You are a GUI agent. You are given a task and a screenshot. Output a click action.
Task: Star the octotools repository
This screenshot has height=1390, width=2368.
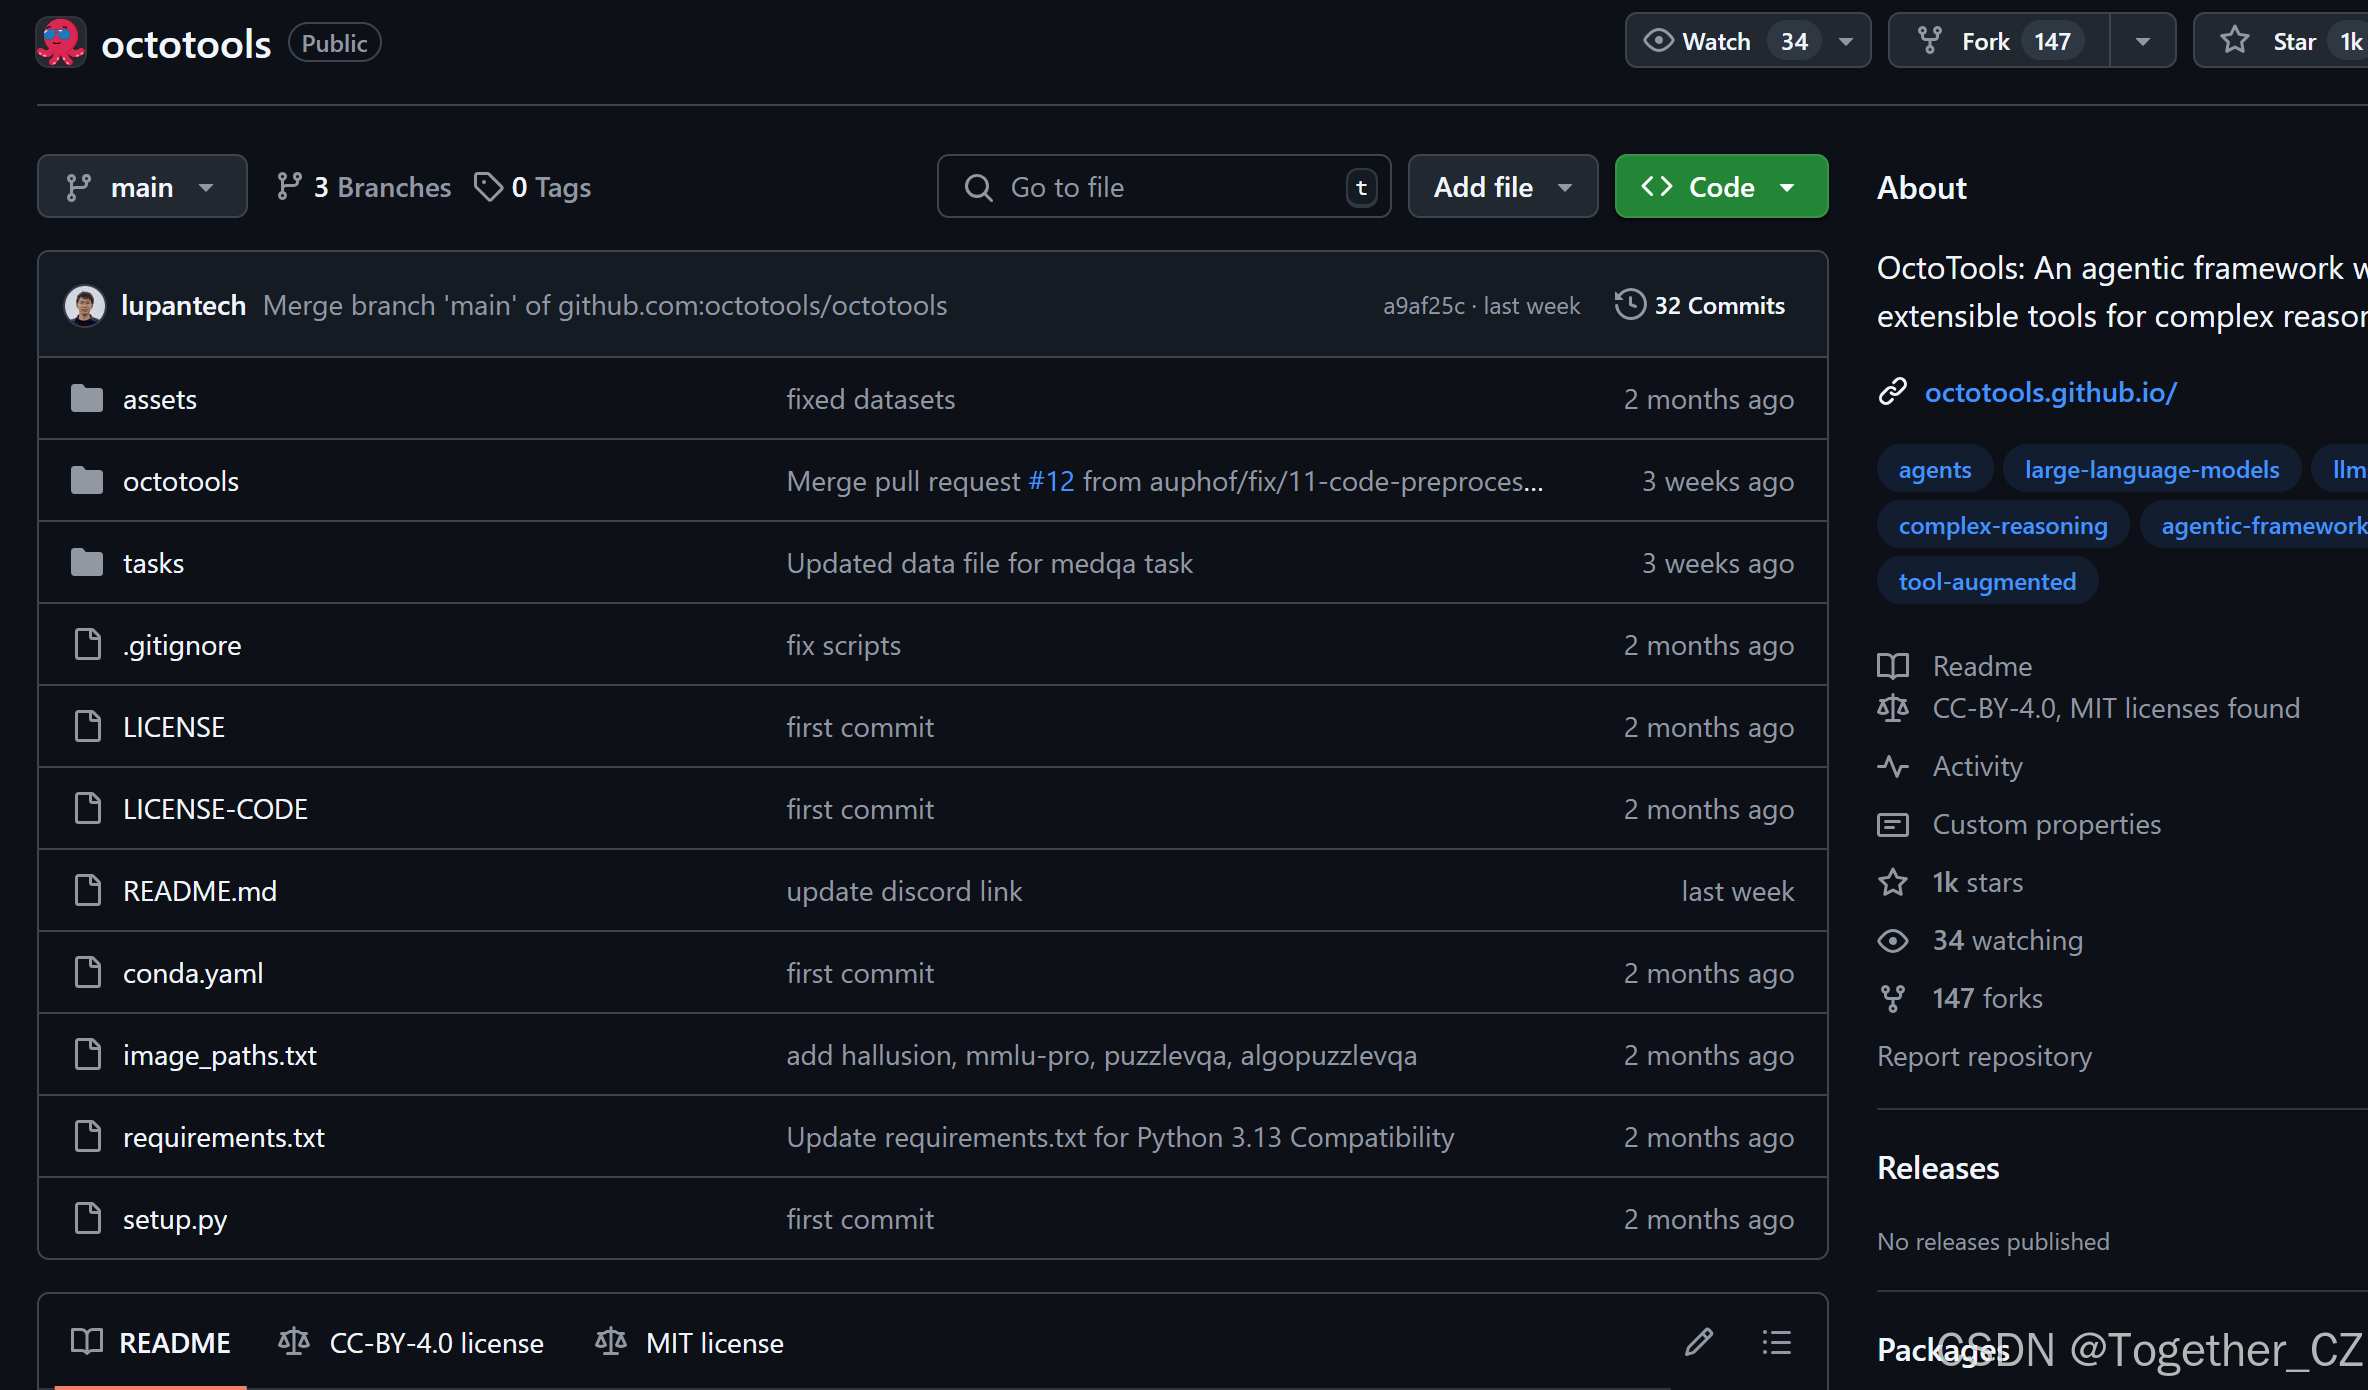tap(2289, 40)
